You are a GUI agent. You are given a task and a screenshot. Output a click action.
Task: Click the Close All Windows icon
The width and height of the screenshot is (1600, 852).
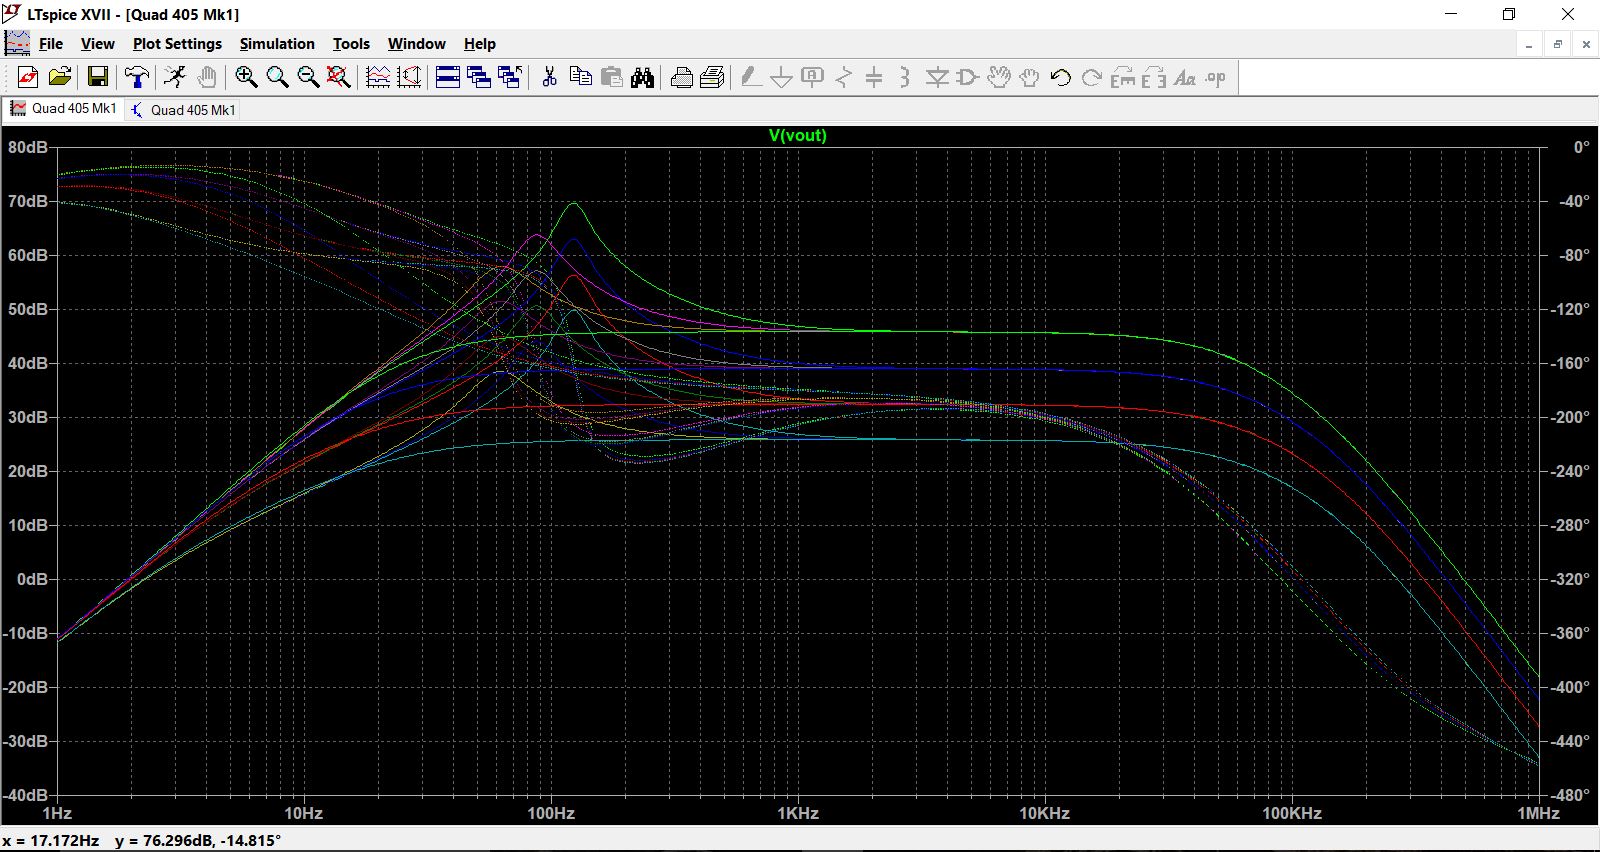(510, 77)
